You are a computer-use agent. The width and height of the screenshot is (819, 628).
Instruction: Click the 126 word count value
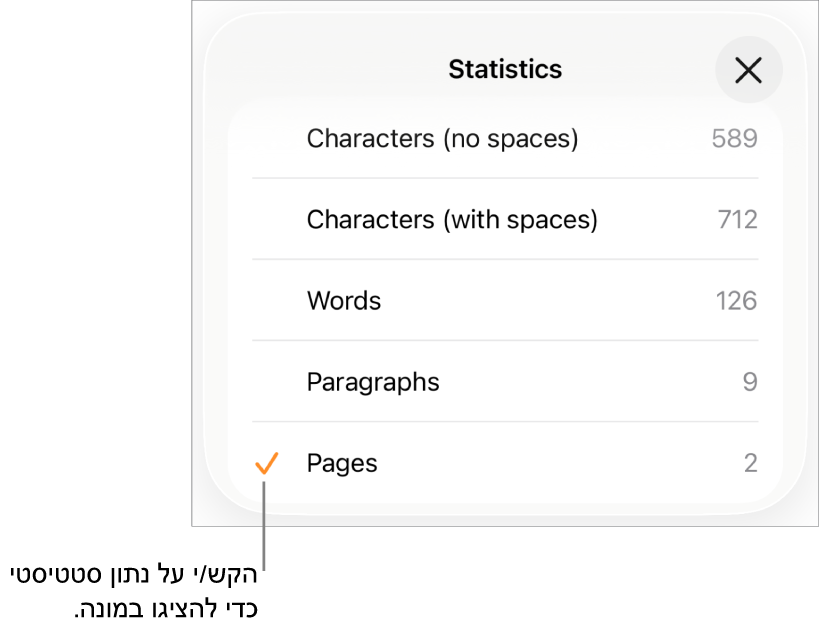[736, 301]
